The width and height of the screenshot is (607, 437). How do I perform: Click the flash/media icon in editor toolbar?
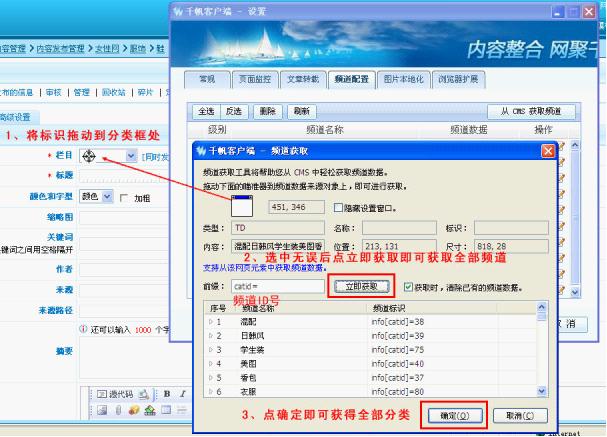[134, 410]
